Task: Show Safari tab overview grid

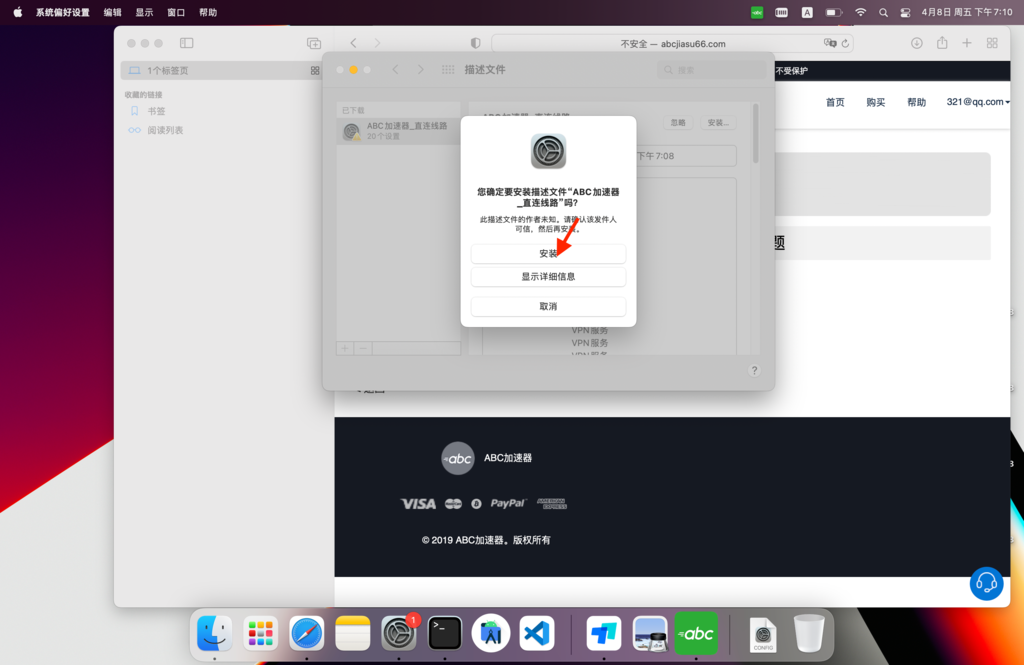Action: (x=992, y=43)
